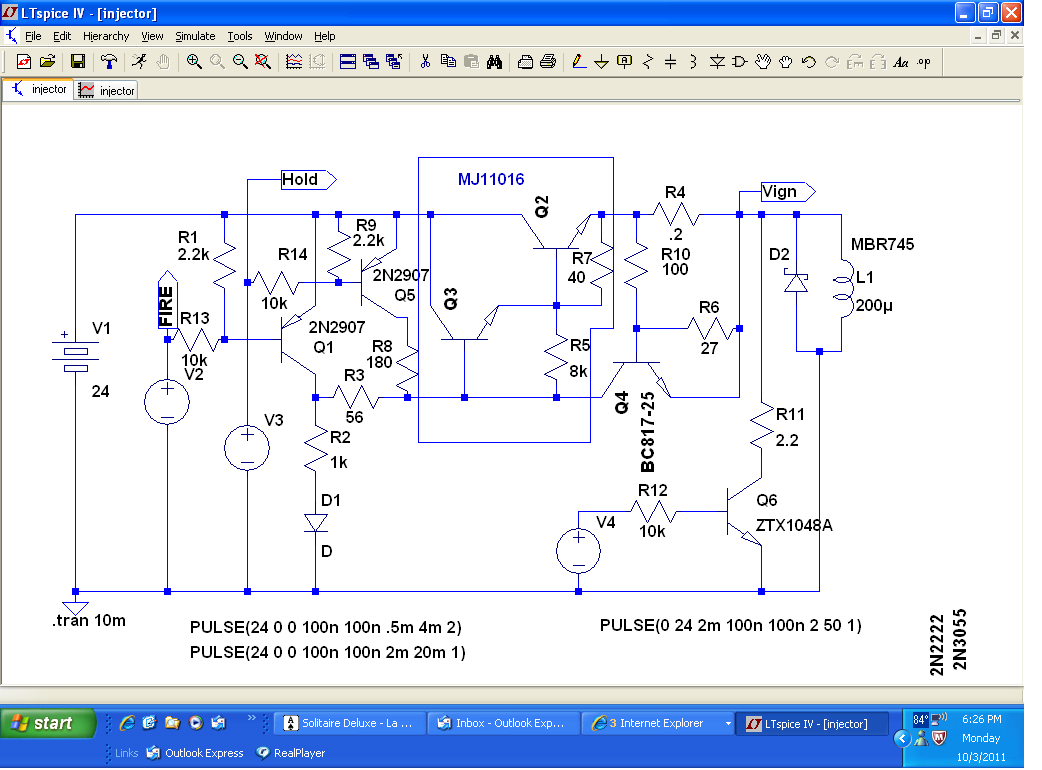Screen dimensions: 1042x770
Task: Click the FIRE net label on schematic
Action: click(x=167, y=299)
